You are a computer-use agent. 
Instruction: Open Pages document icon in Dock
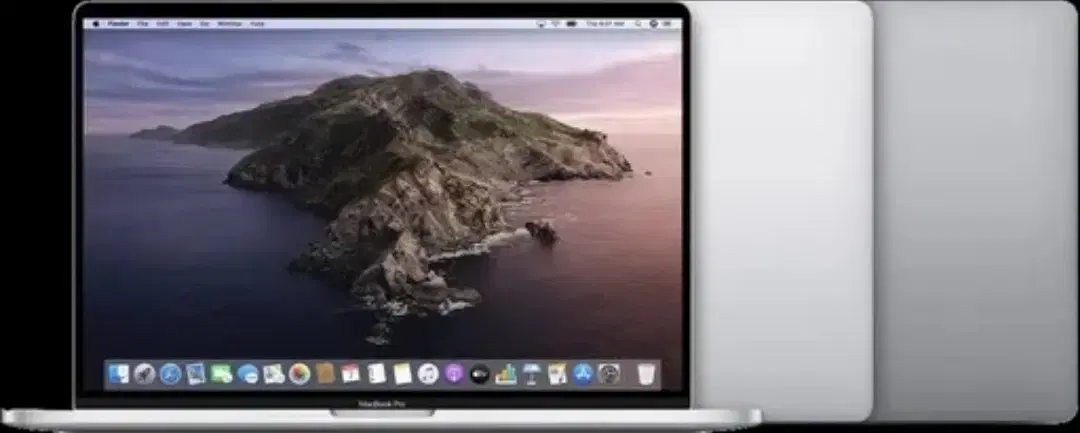tap(557, 374)
